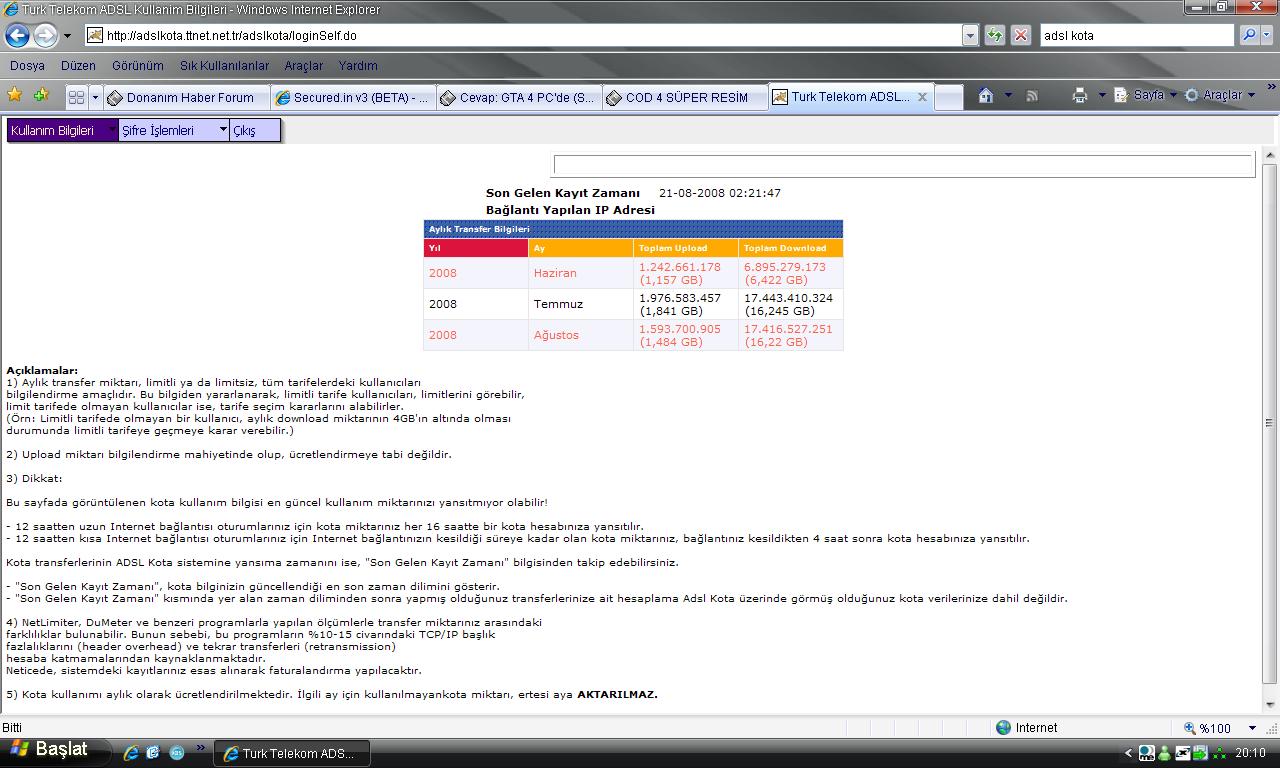
Task: Click the Çıkış logout item
Action: [x=255, y=130]
